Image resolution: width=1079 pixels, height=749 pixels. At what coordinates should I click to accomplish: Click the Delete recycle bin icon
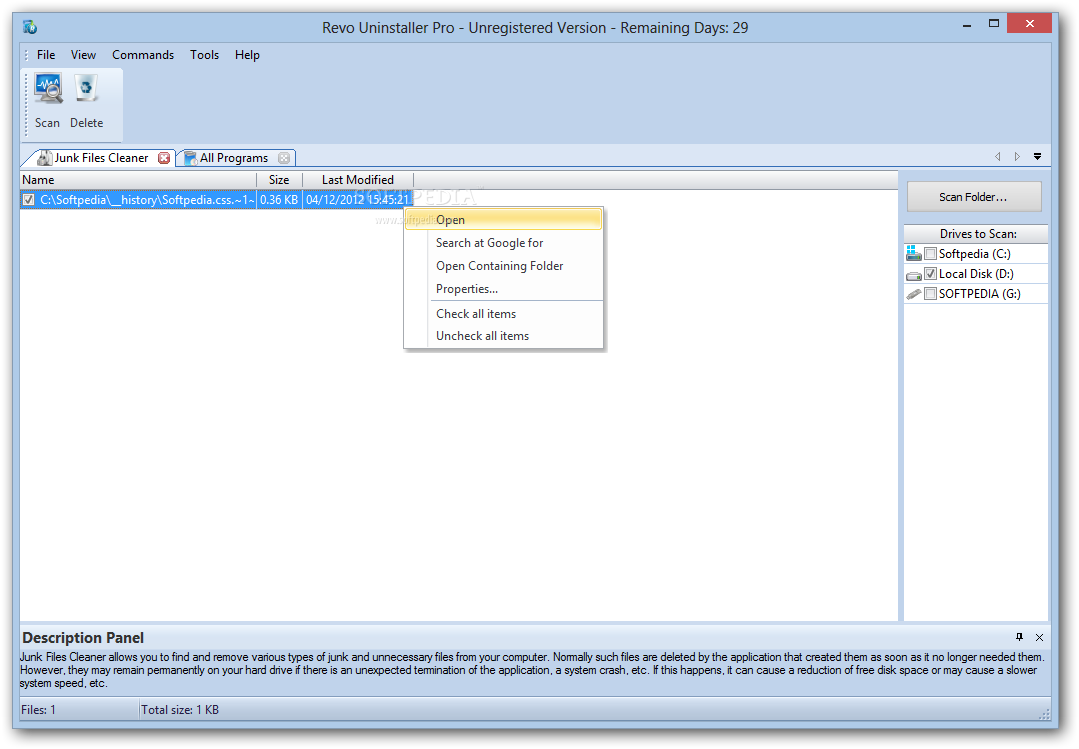tap(86, 88)
